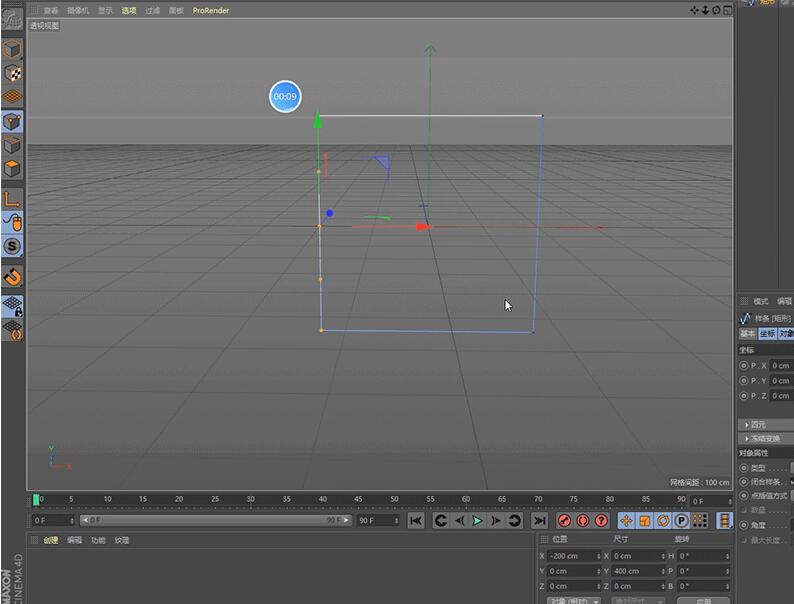Expand the 冻结变换 section
Screen dimensions: 794x604
766,438
